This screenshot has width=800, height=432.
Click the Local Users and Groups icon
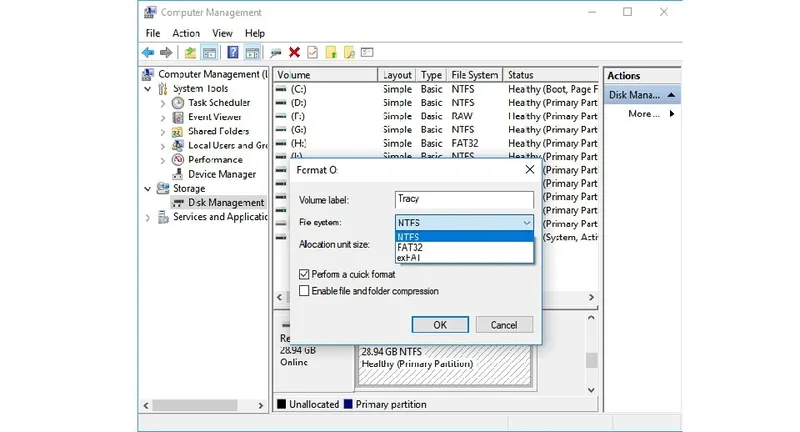tap(178, 145)
